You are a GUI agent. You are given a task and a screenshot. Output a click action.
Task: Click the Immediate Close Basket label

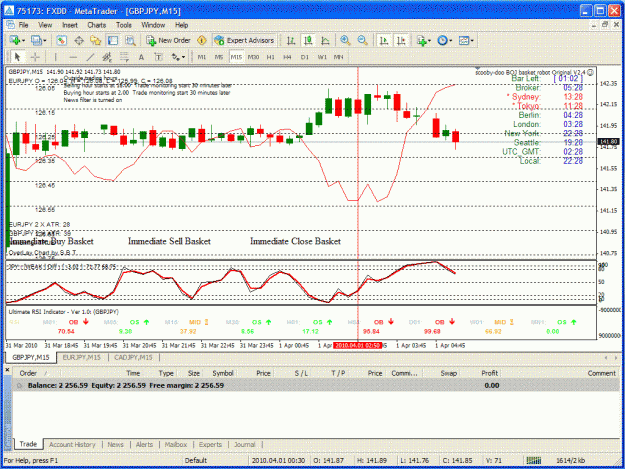(x=295, y=241)
